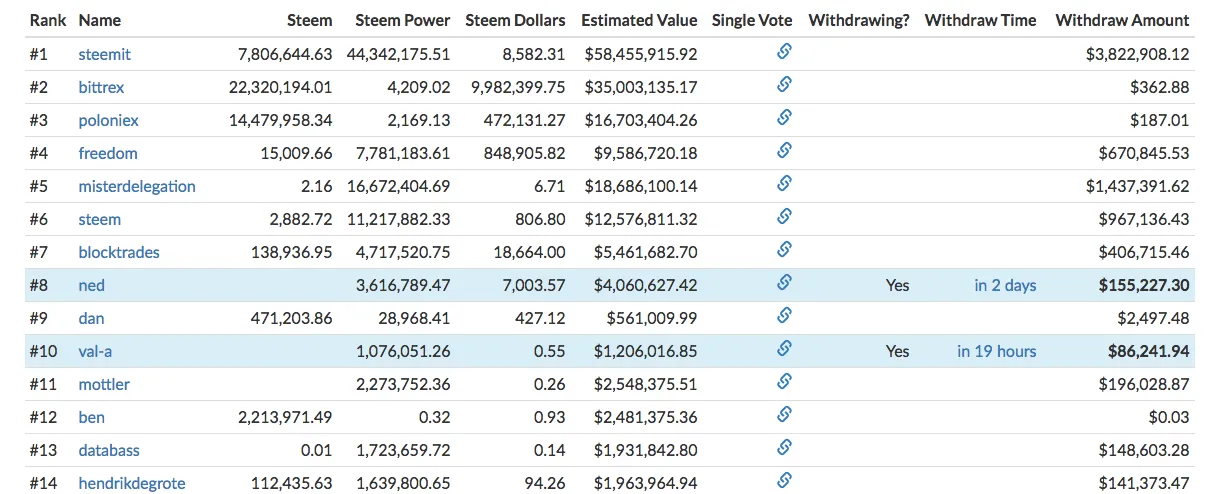Click the single vote link icon for val-a
This screenshot has height=494, width=1214.
(784, 349)
